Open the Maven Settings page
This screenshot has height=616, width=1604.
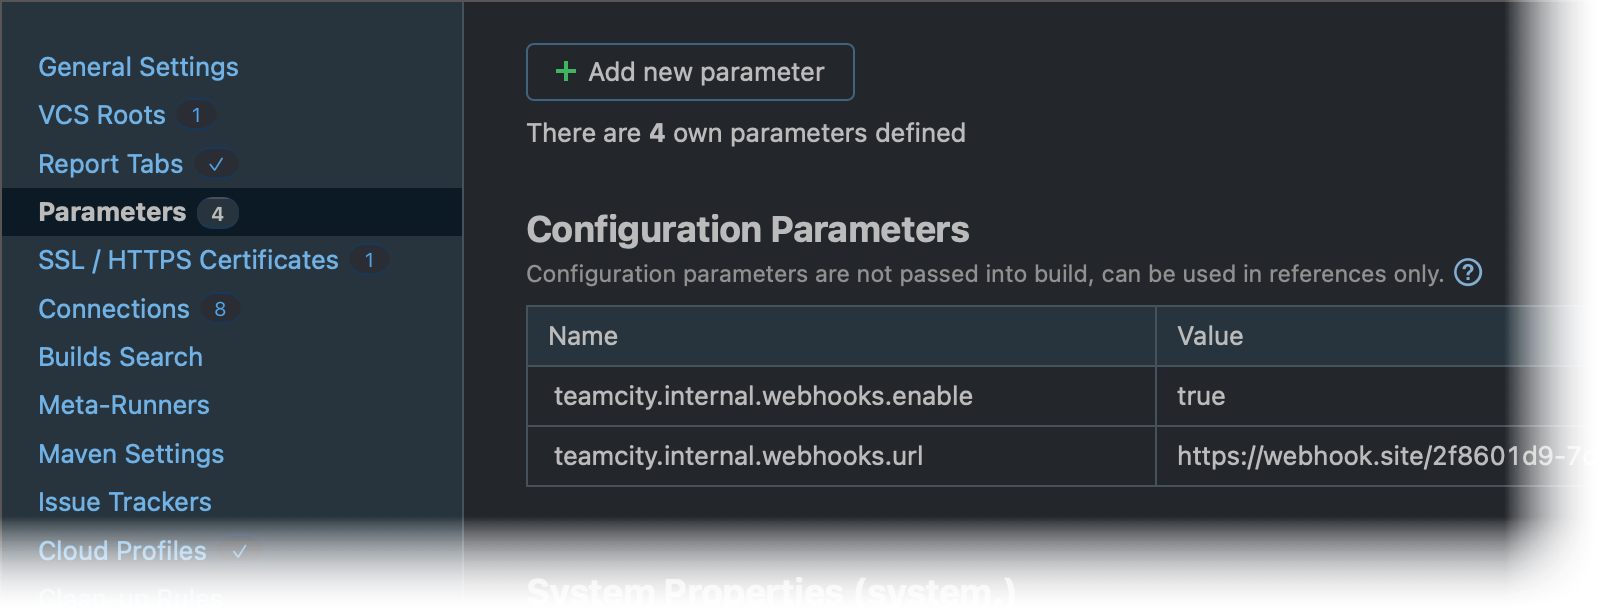pos(131,454)
